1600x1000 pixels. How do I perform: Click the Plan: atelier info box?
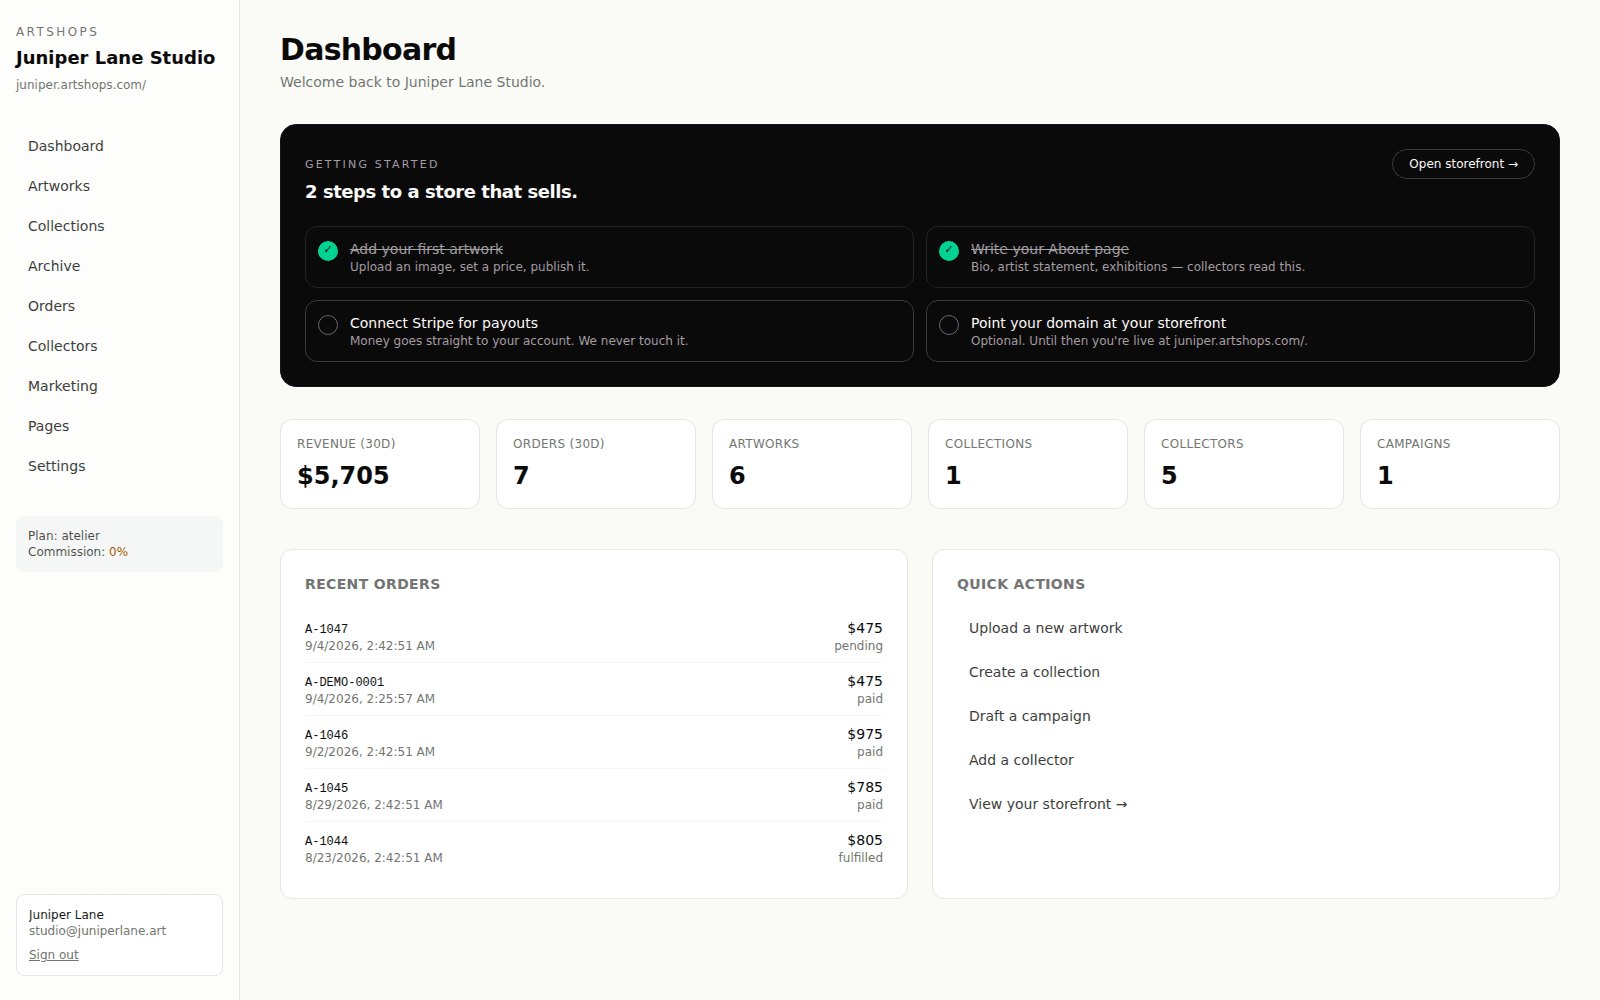point(119,544)
